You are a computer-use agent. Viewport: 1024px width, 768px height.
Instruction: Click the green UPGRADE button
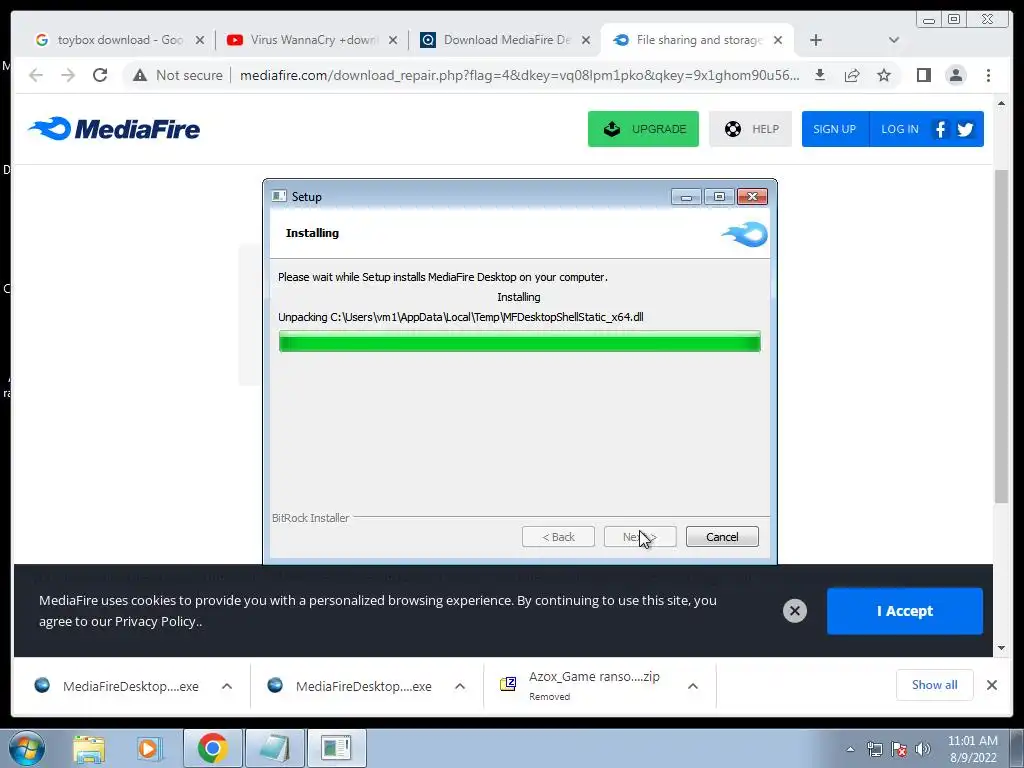pyautogui.click(x=643, y=129)
